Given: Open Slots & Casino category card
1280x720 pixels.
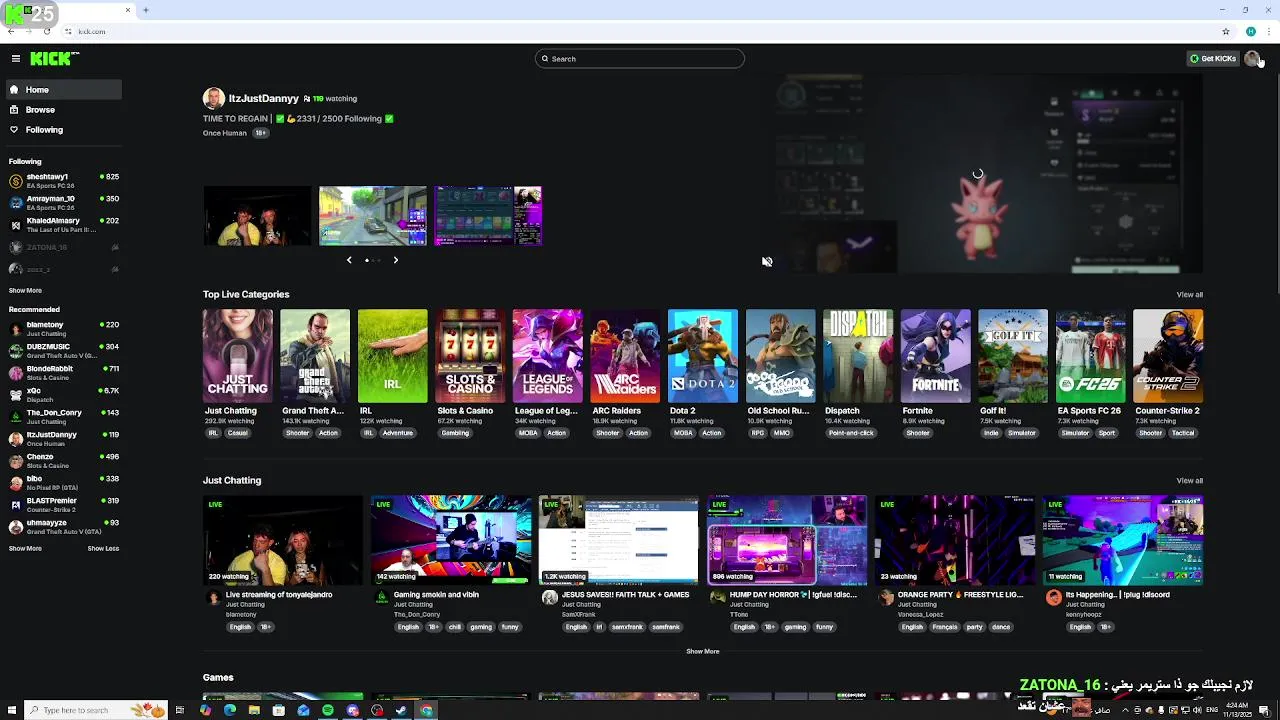Looking at the screenshot, I should click(x=470, y=356).
